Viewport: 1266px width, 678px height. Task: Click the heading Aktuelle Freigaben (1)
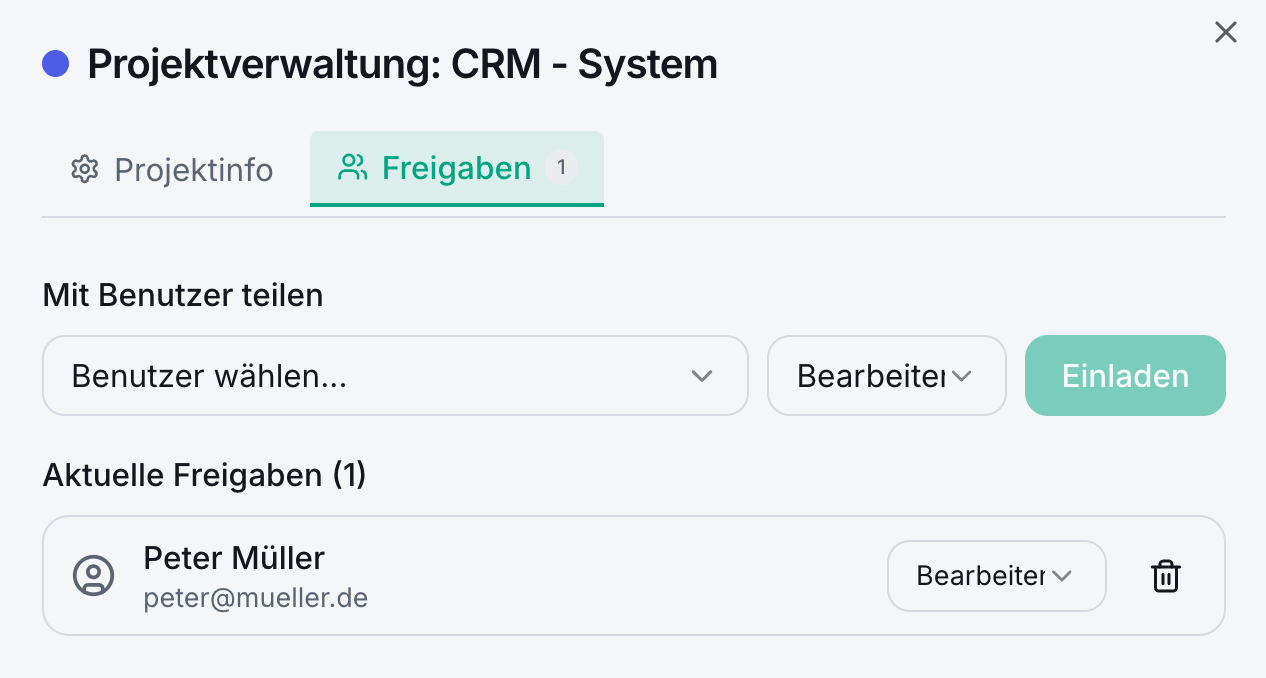point(204,475)
